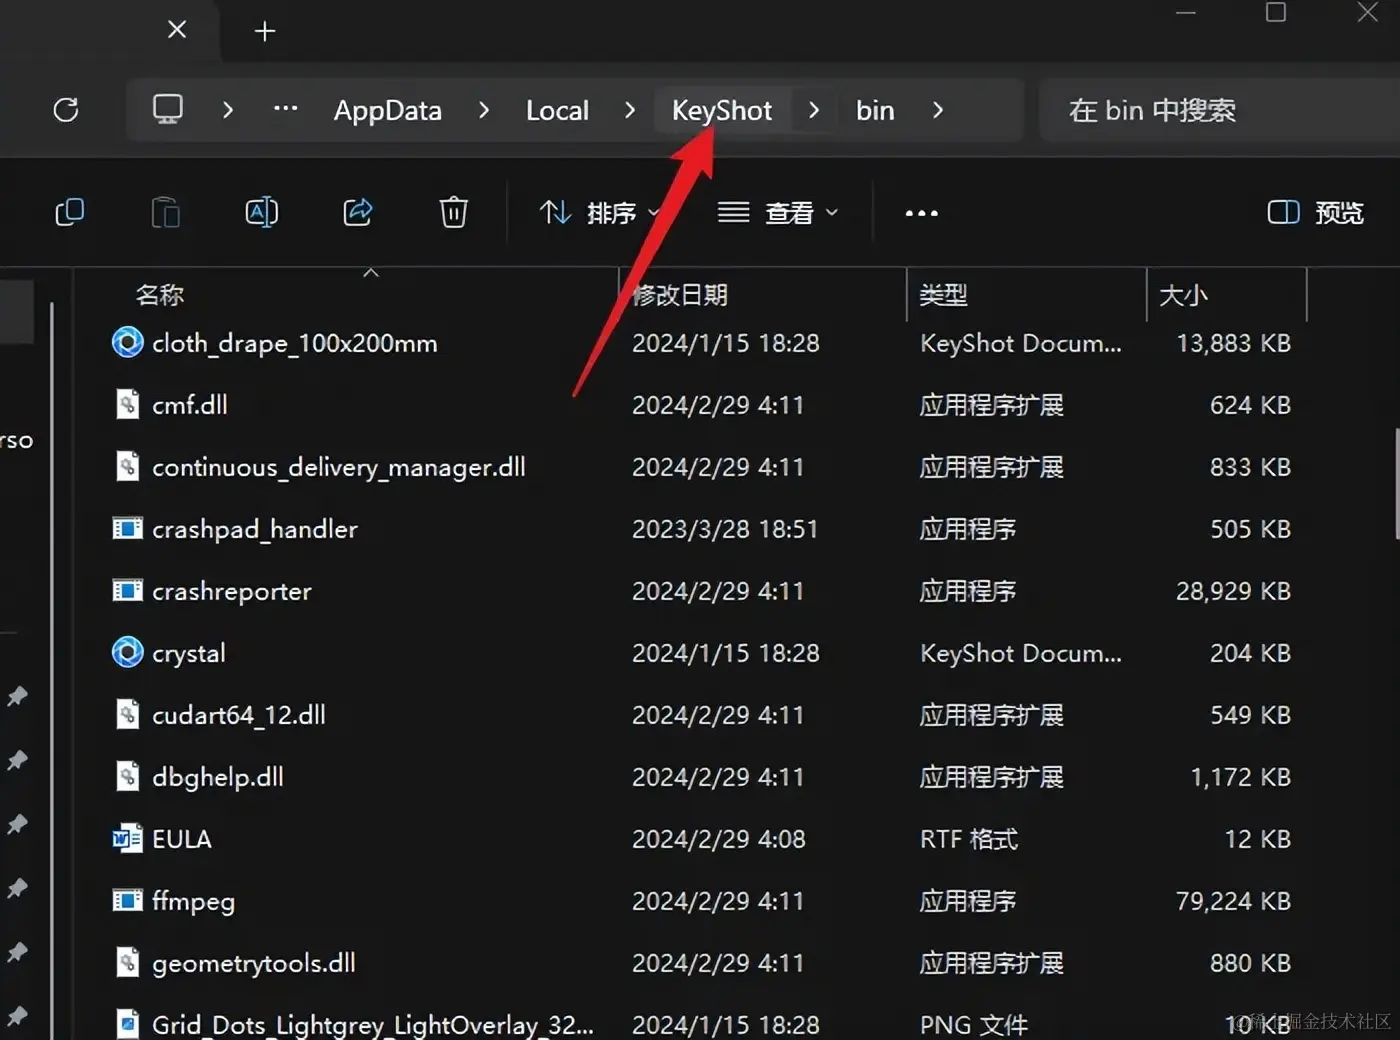1400x1040 pixels.
Task: Open the see more three-dot menu
Action: (921, 213)
